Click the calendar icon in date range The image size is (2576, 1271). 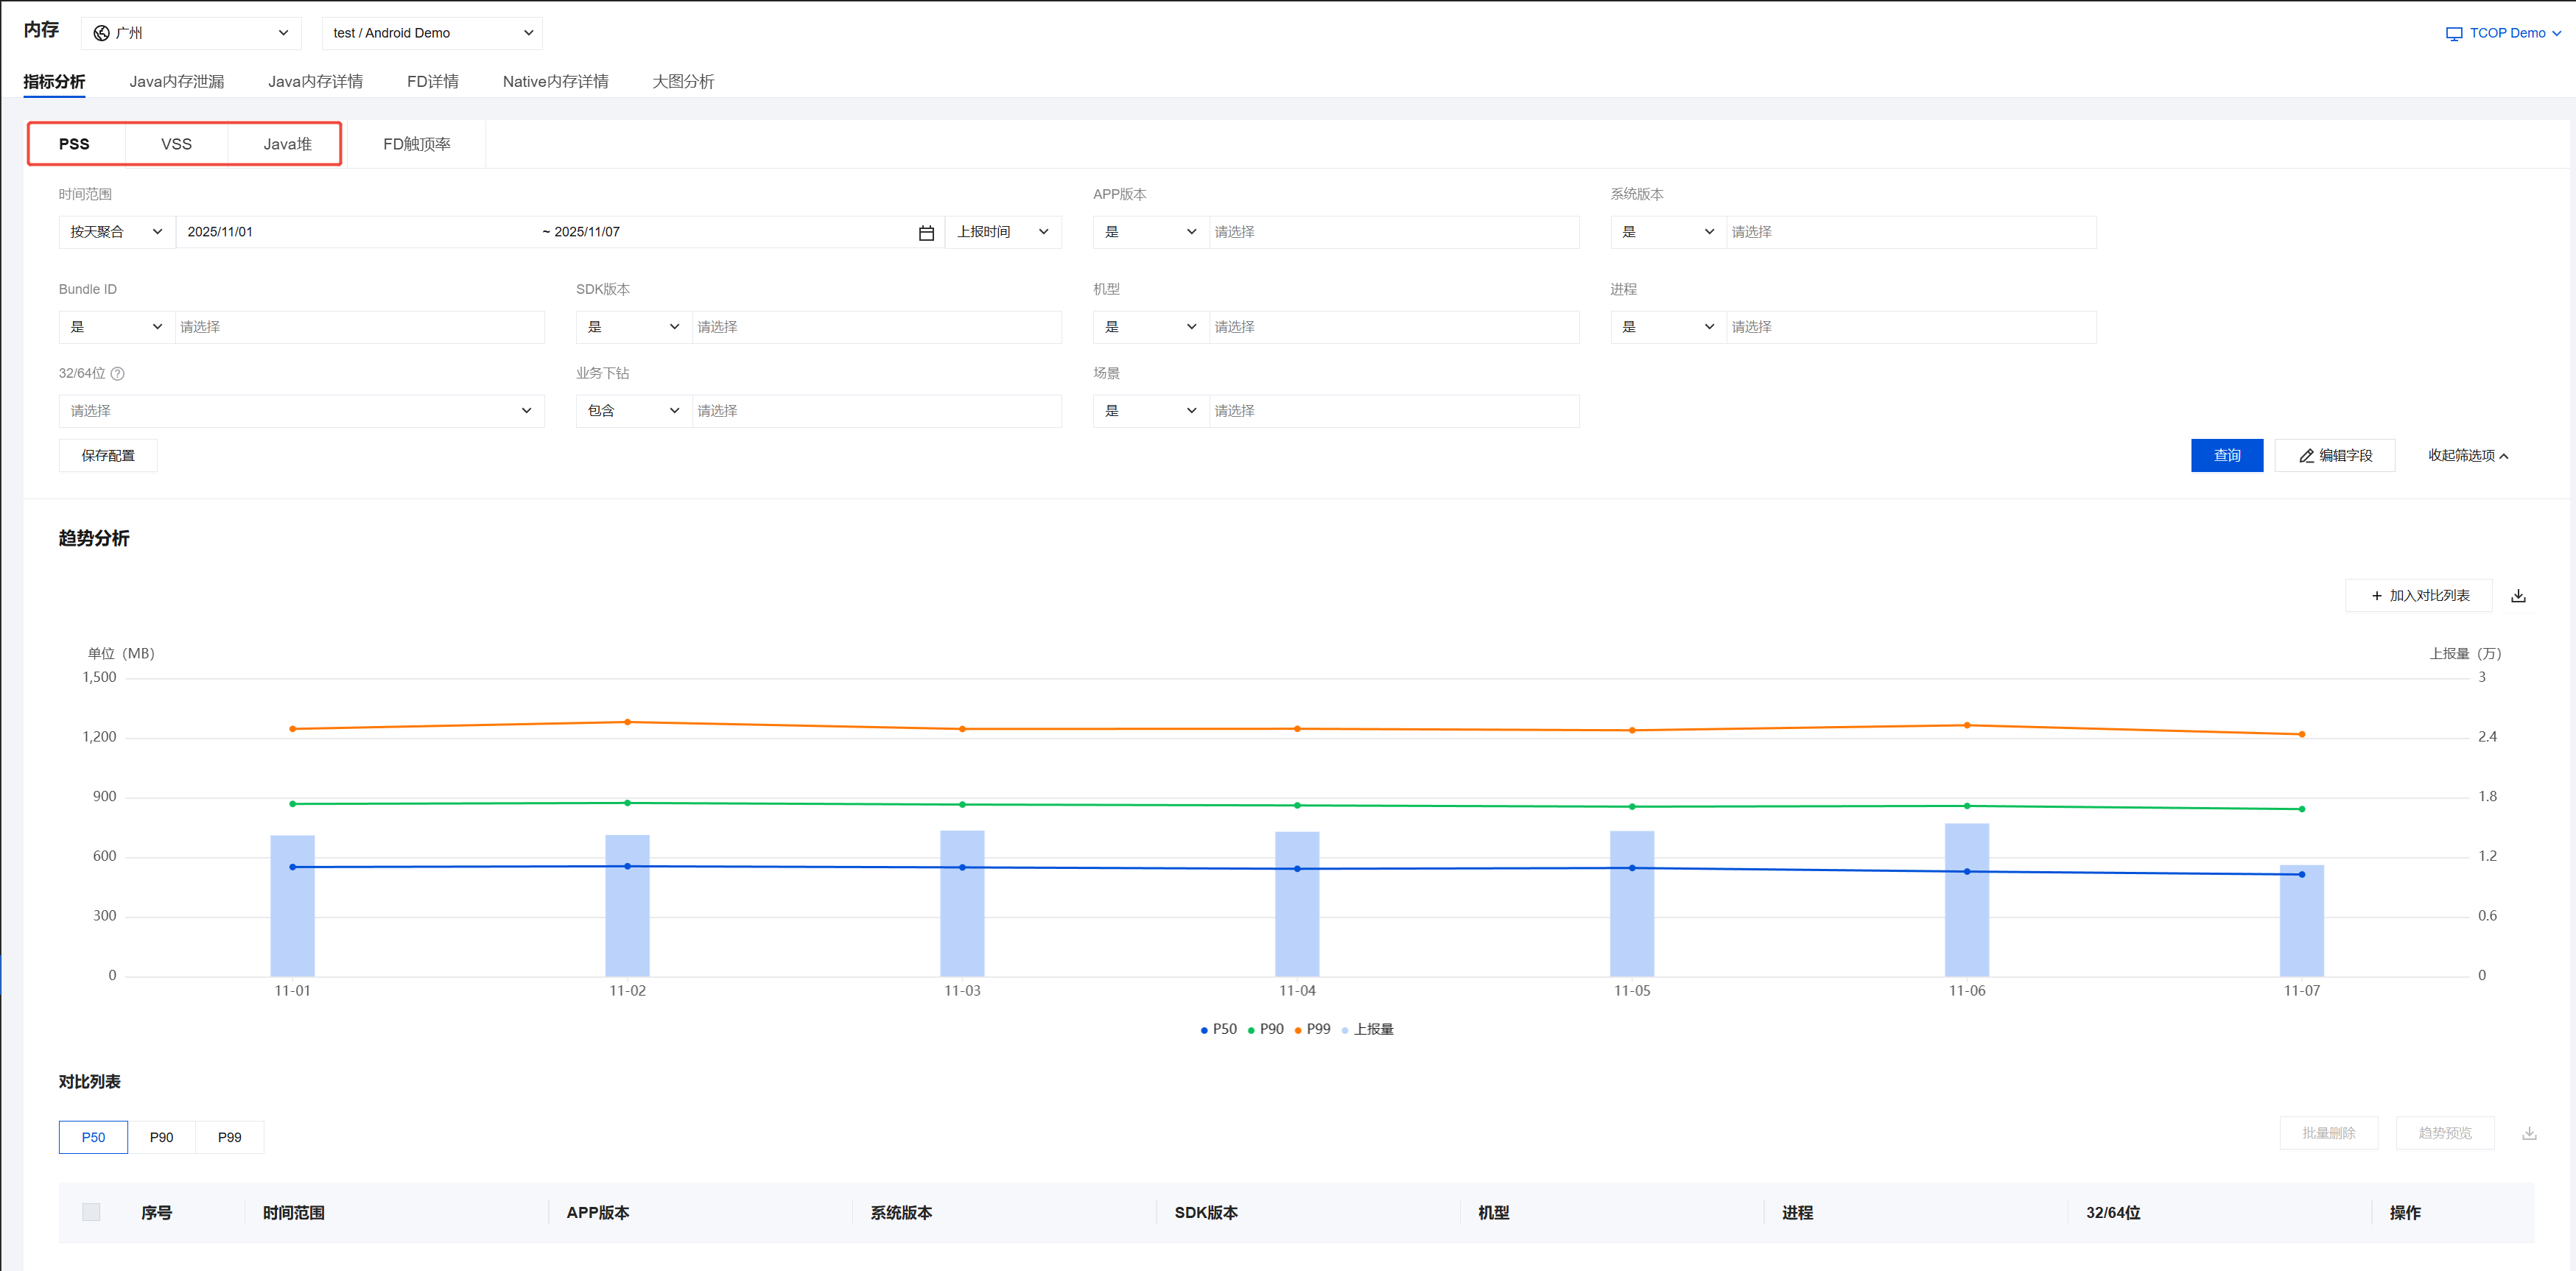926,232
